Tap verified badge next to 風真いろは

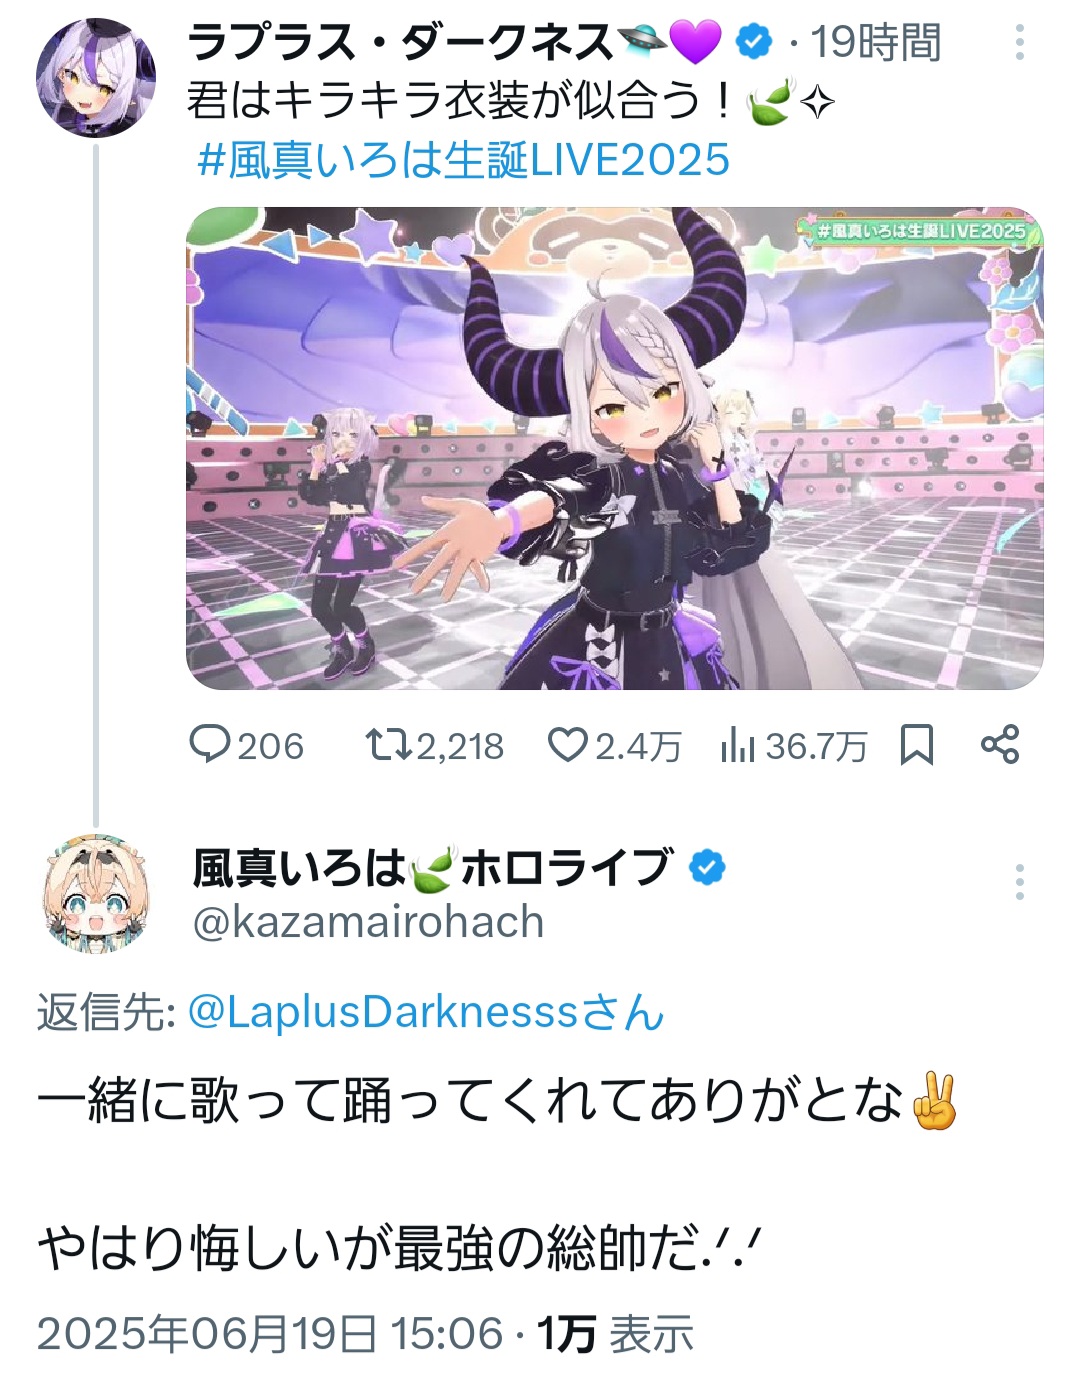point(708,867)
